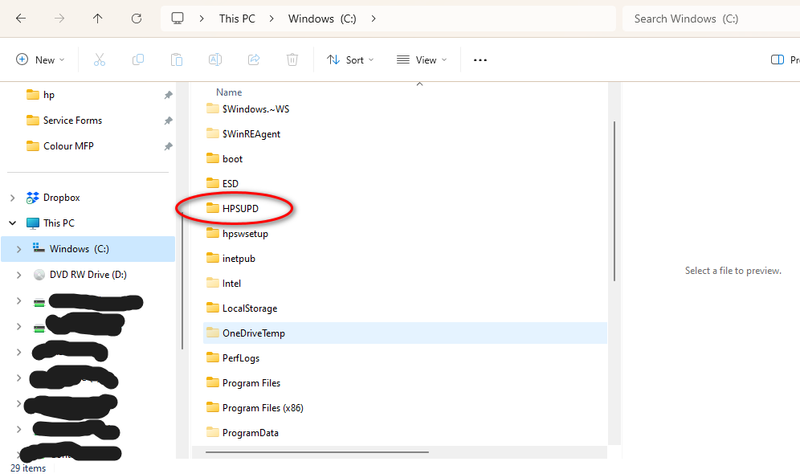
Task: Refresh the current folder view
Action: click(136, 19)
